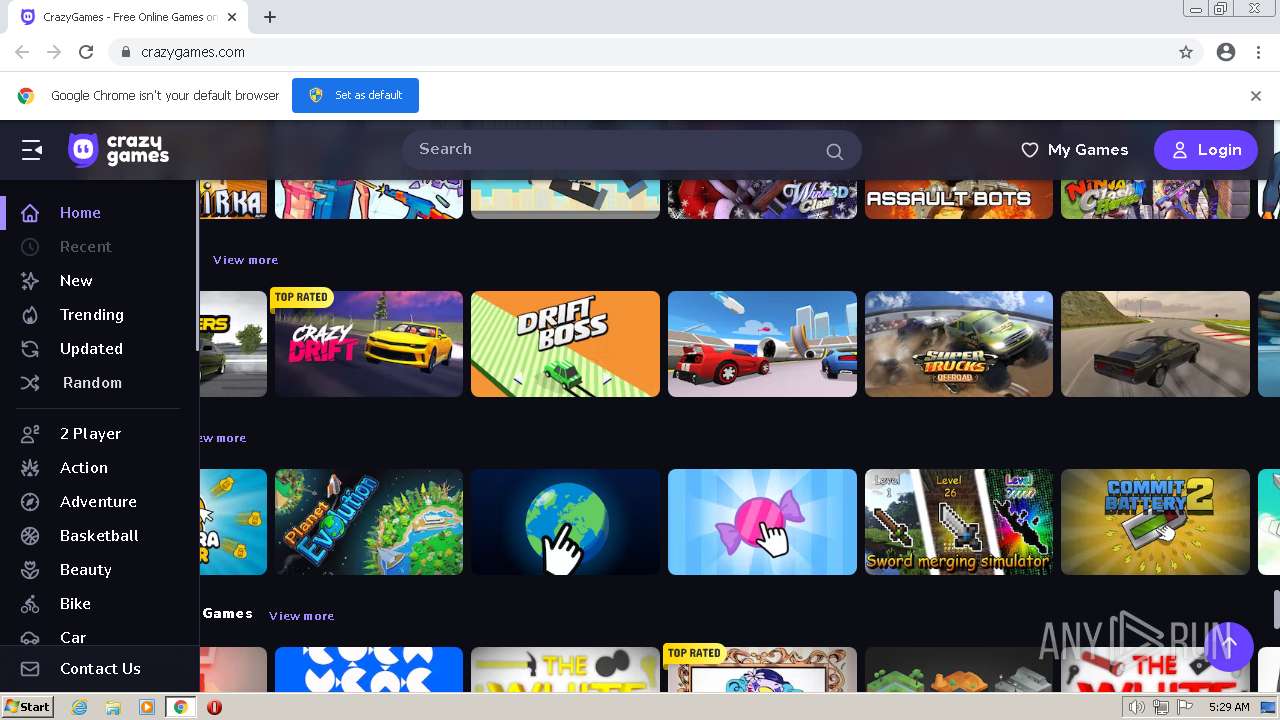Click View more above Crazy Drift row
1280x720 pixels.
click(x=245, y=260)
